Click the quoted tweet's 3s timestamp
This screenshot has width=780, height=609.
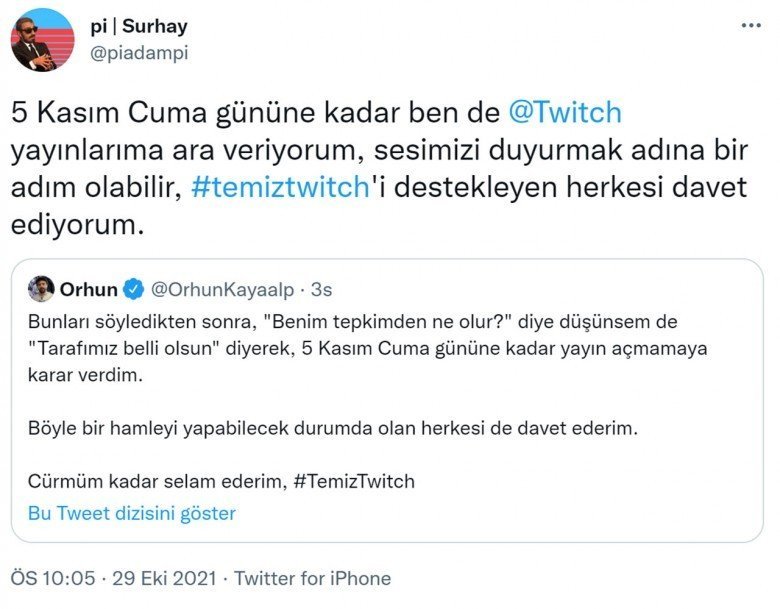(x=321, y=290)
